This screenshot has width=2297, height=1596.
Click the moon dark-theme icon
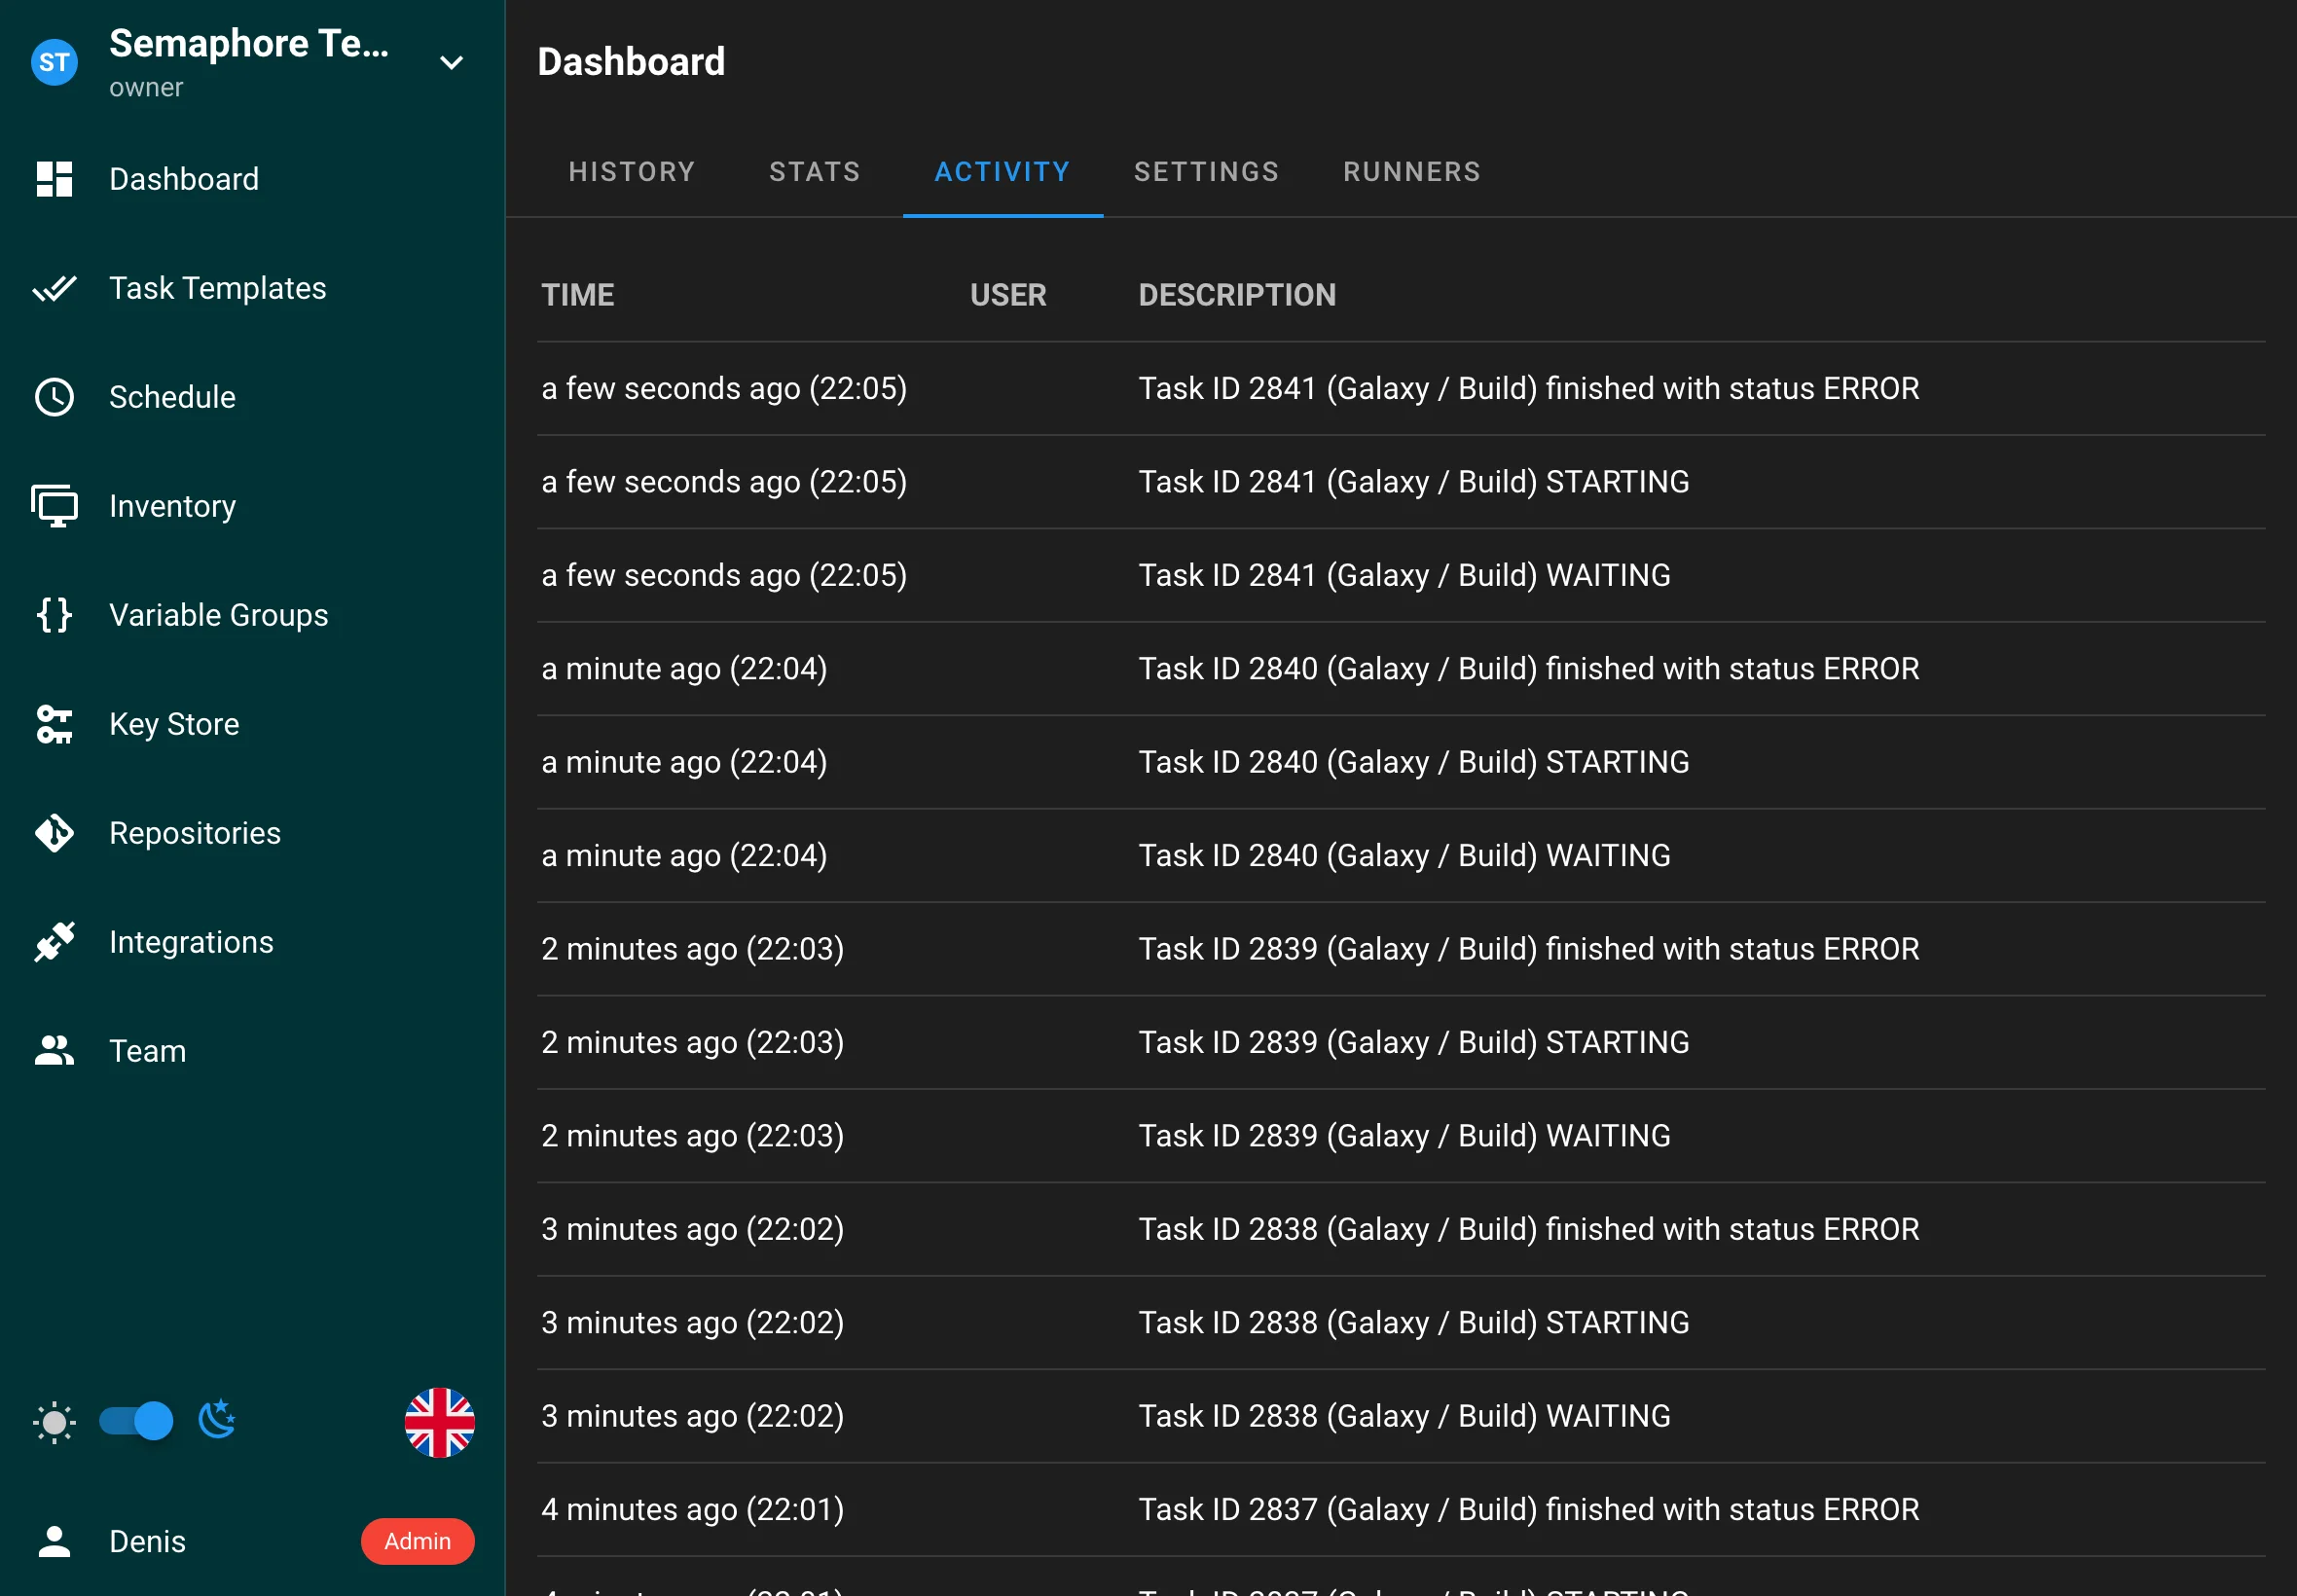(217, 1421)
